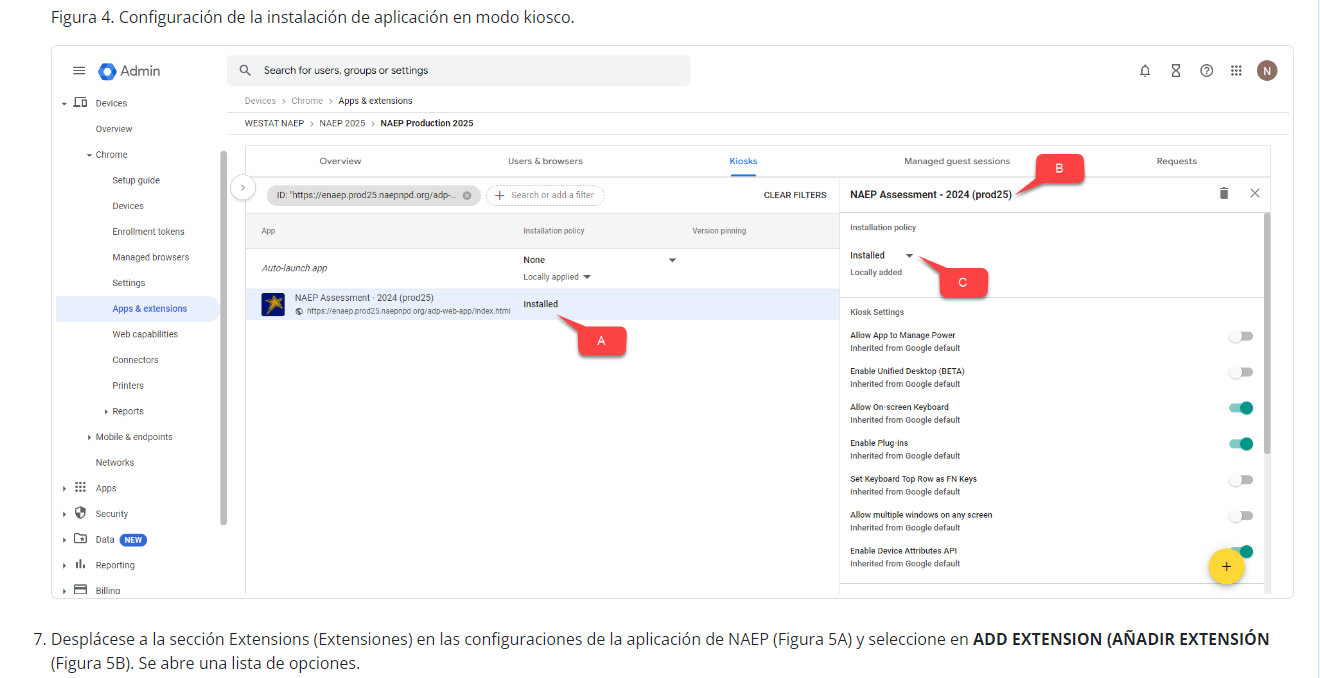This screenshot has height=678, width=1320.
Task: Remove the ID filter chip
Action: (467, 195)
